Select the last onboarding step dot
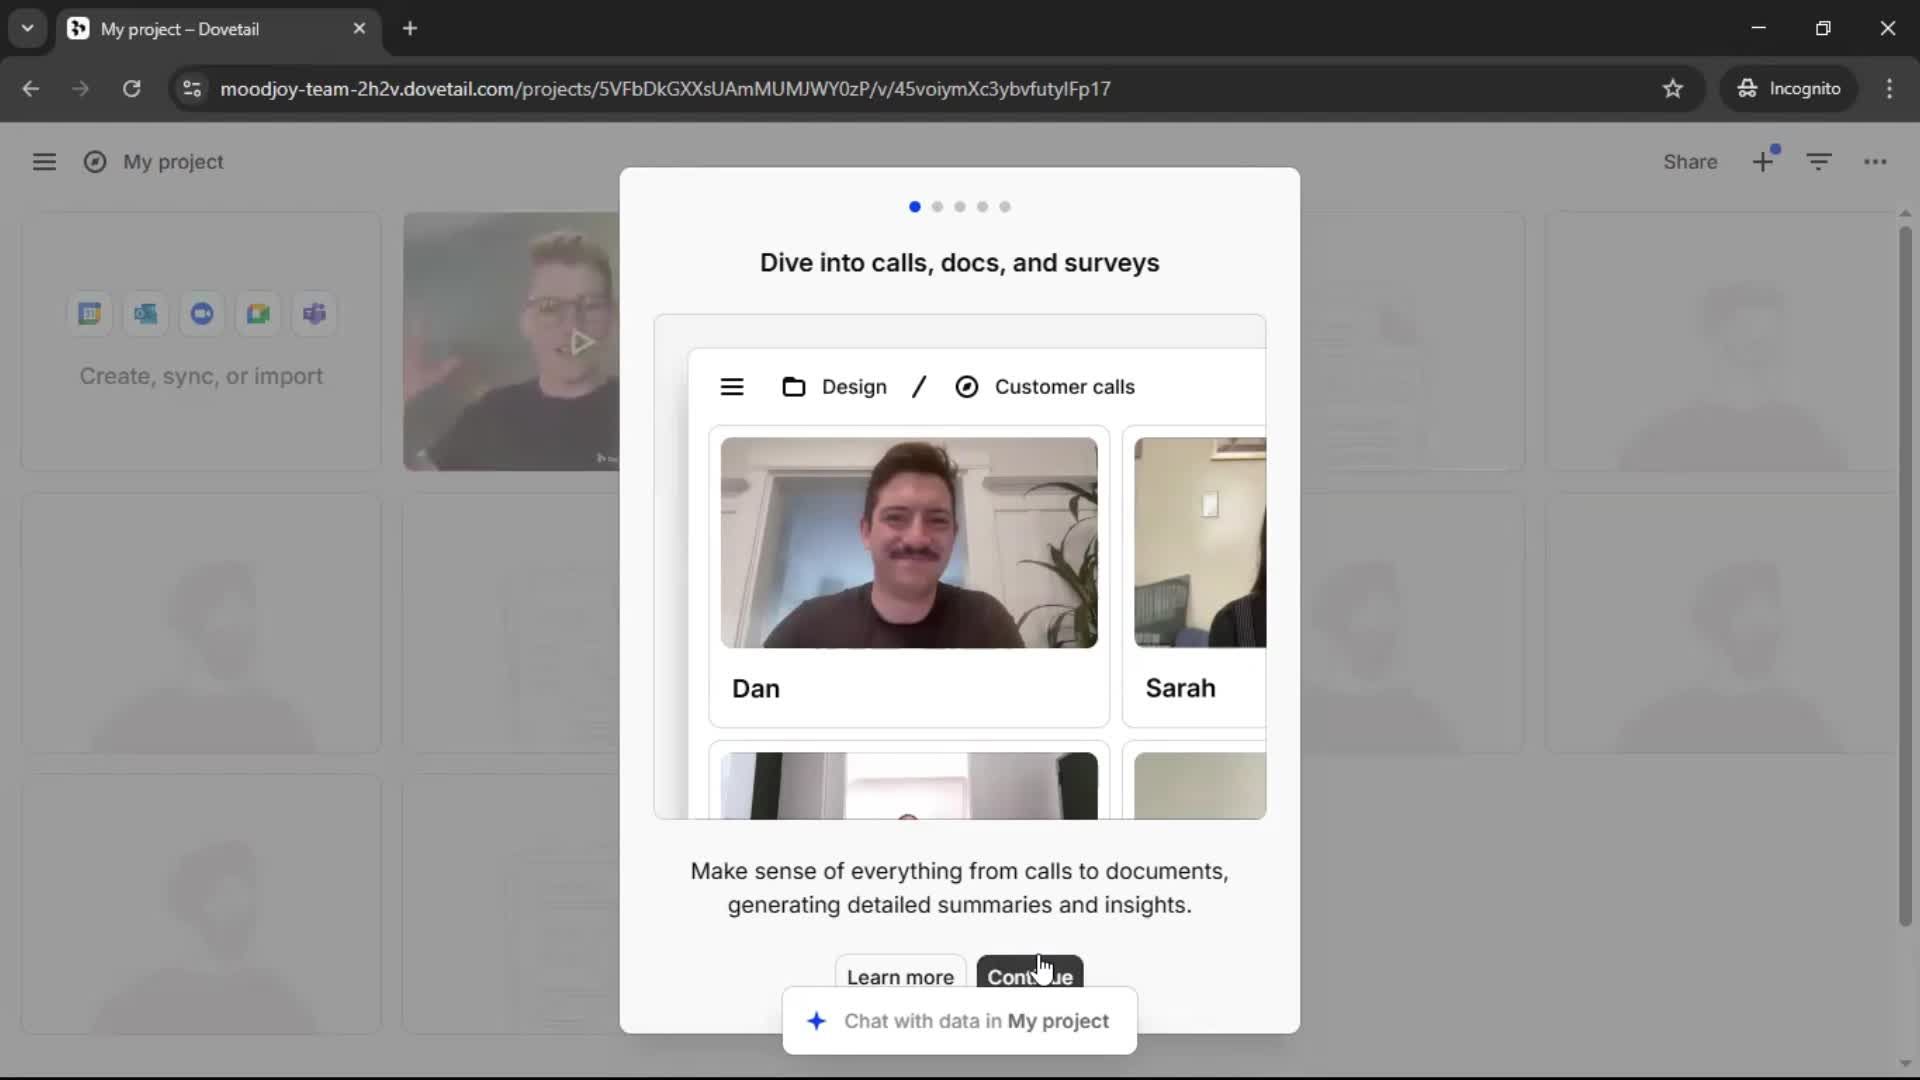 [x=1005, y=207]
